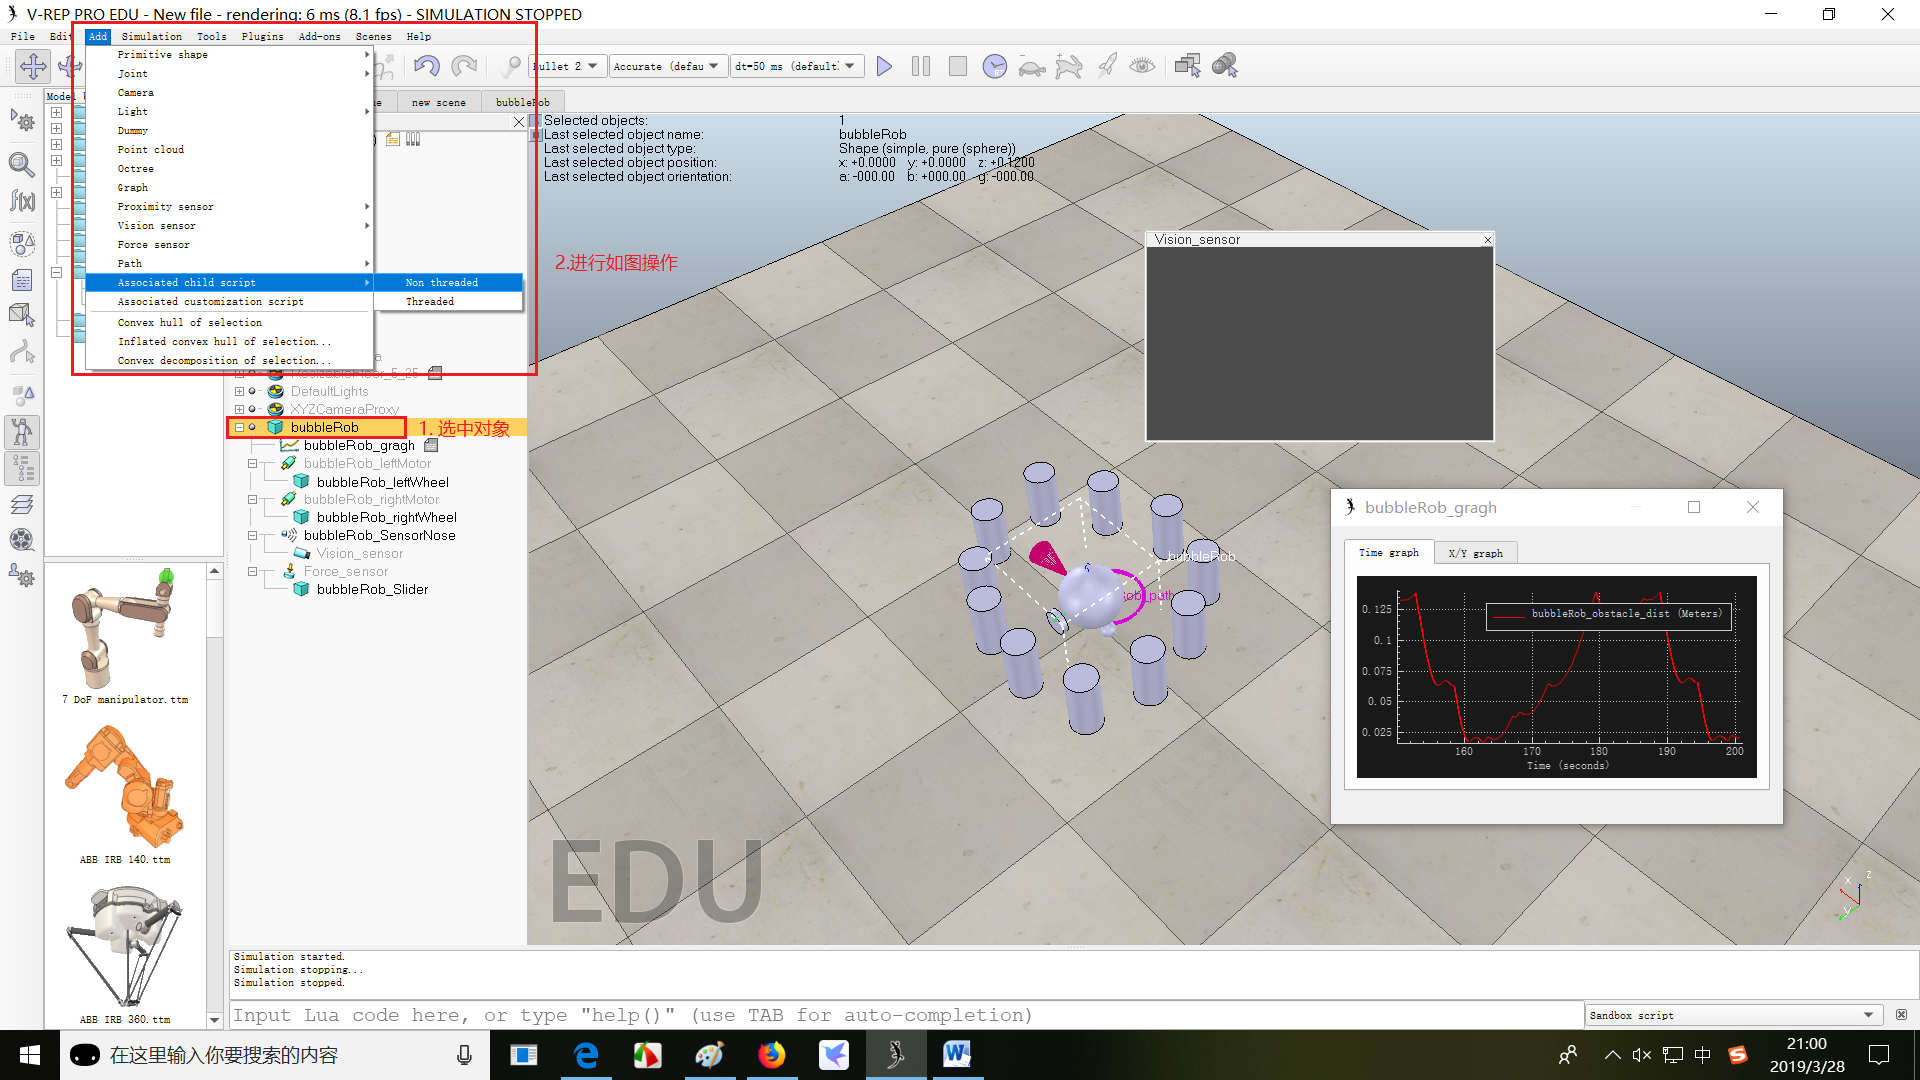The width and height of the screenshot is (1920, 1080).
Task: Select Threaded from the submenu
Action: [430, 301]
